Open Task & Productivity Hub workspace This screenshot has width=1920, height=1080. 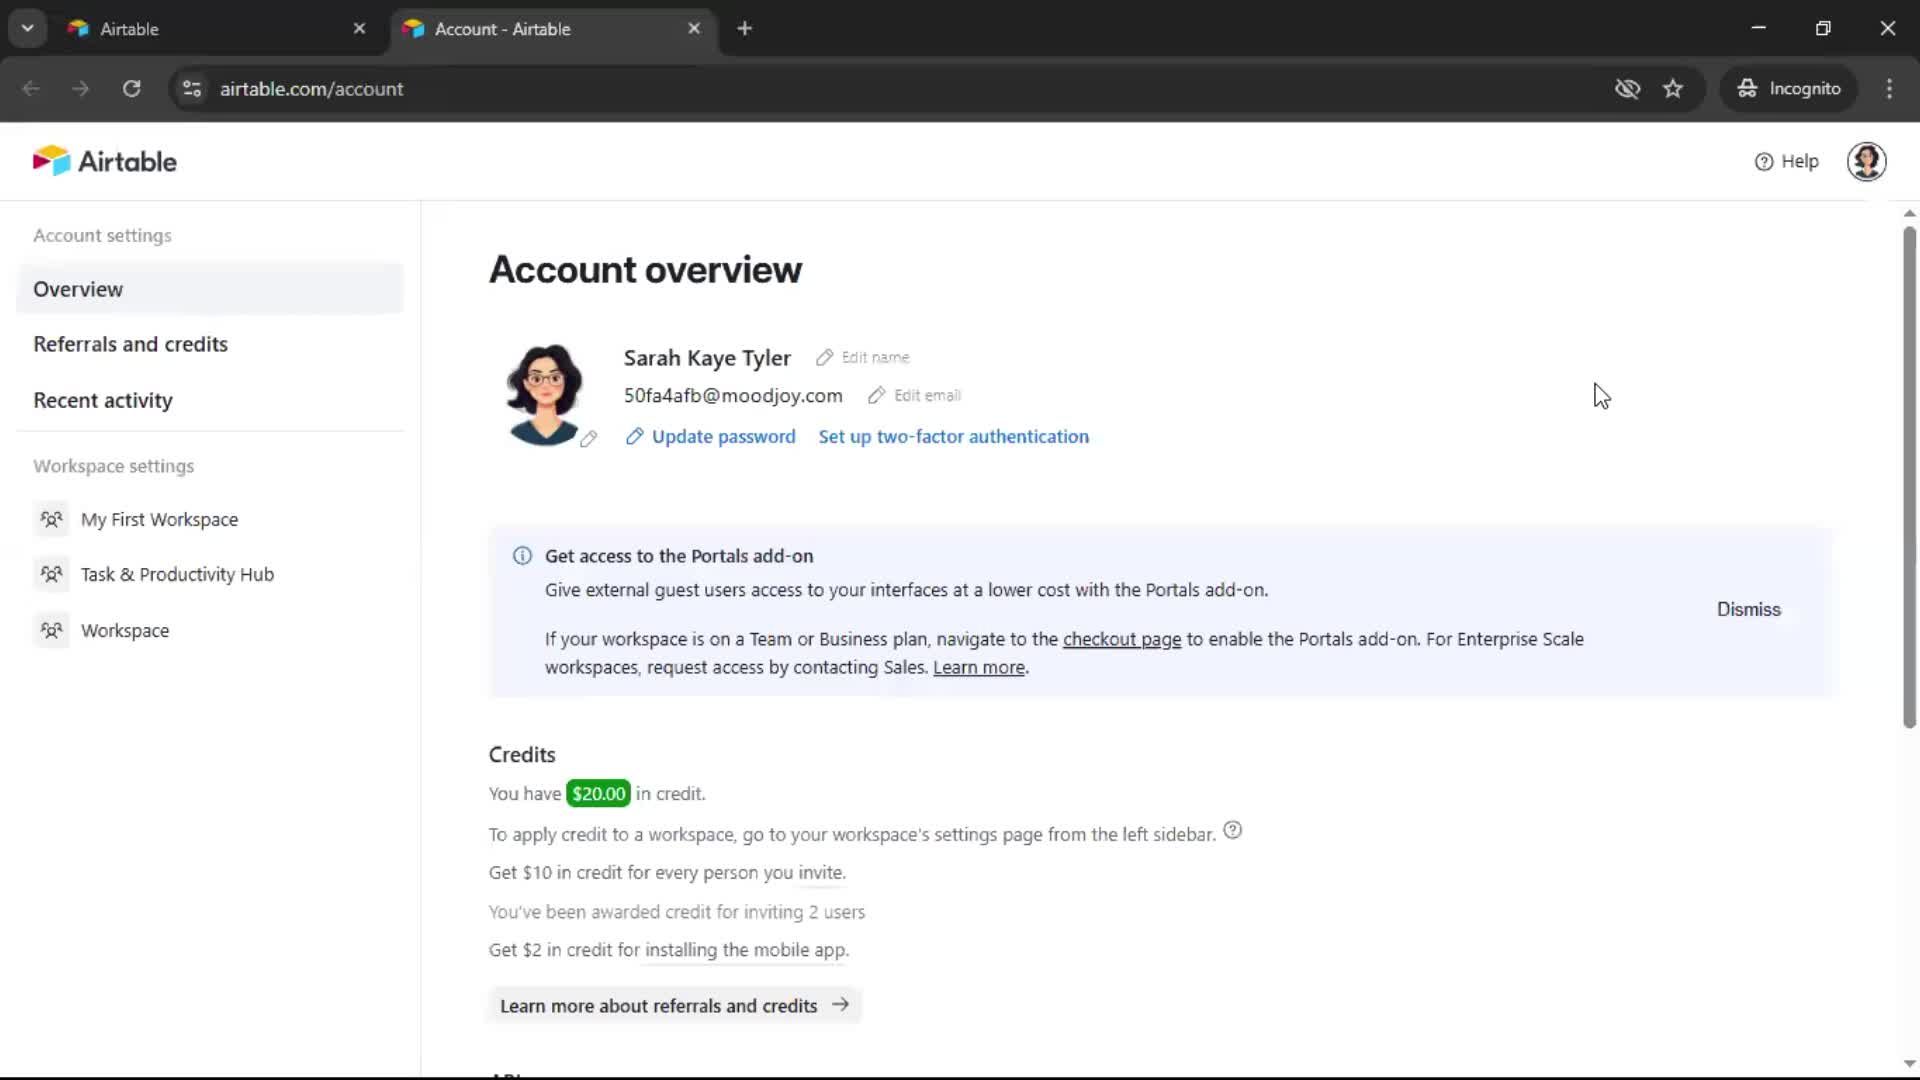pyautogui.click(x=177, y=574)
